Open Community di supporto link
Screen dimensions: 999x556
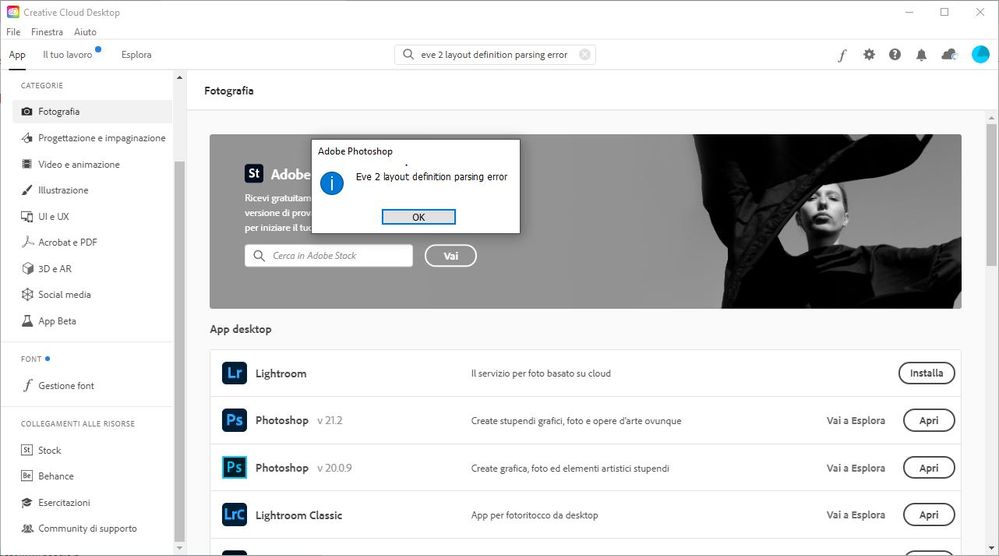tap(92, 528)
